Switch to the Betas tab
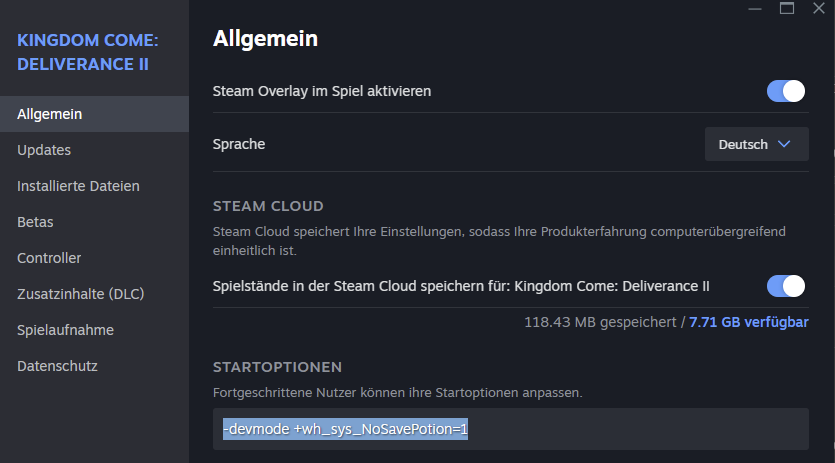The image size is (835, 463). coord(35,222)
